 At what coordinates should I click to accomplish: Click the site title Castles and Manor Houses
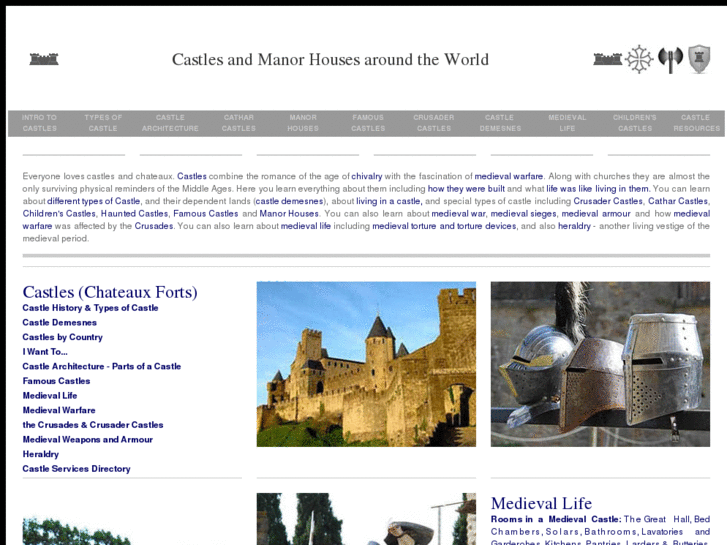point(330,59)
